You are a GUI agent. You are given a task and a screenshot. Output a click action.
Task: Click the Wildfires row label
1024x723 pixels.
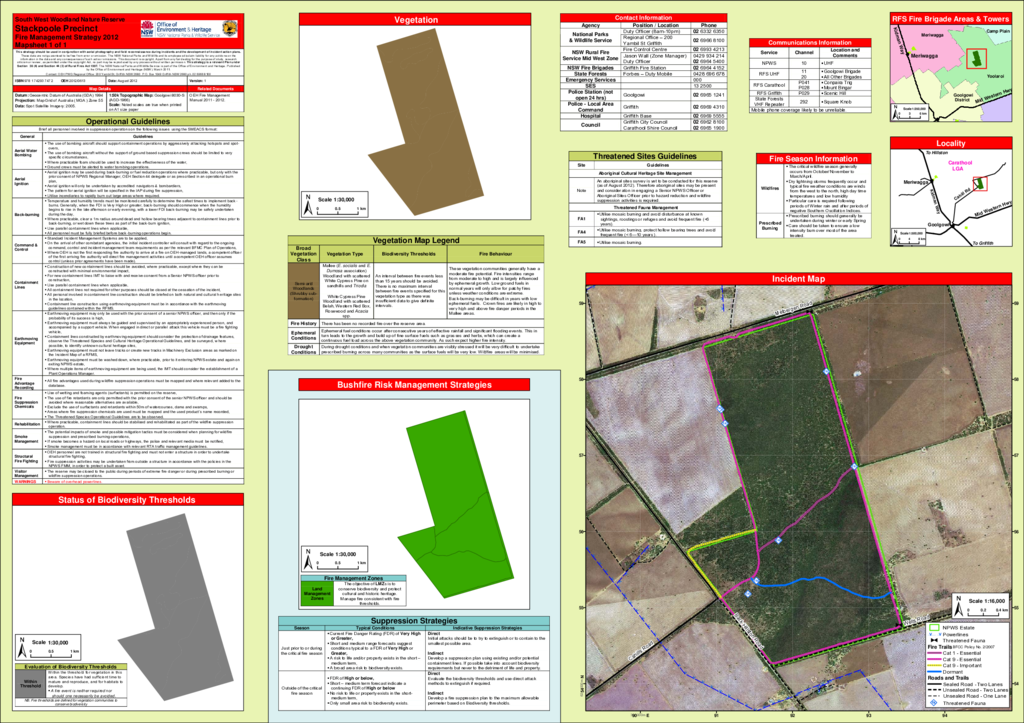click(x=770, y=188)
